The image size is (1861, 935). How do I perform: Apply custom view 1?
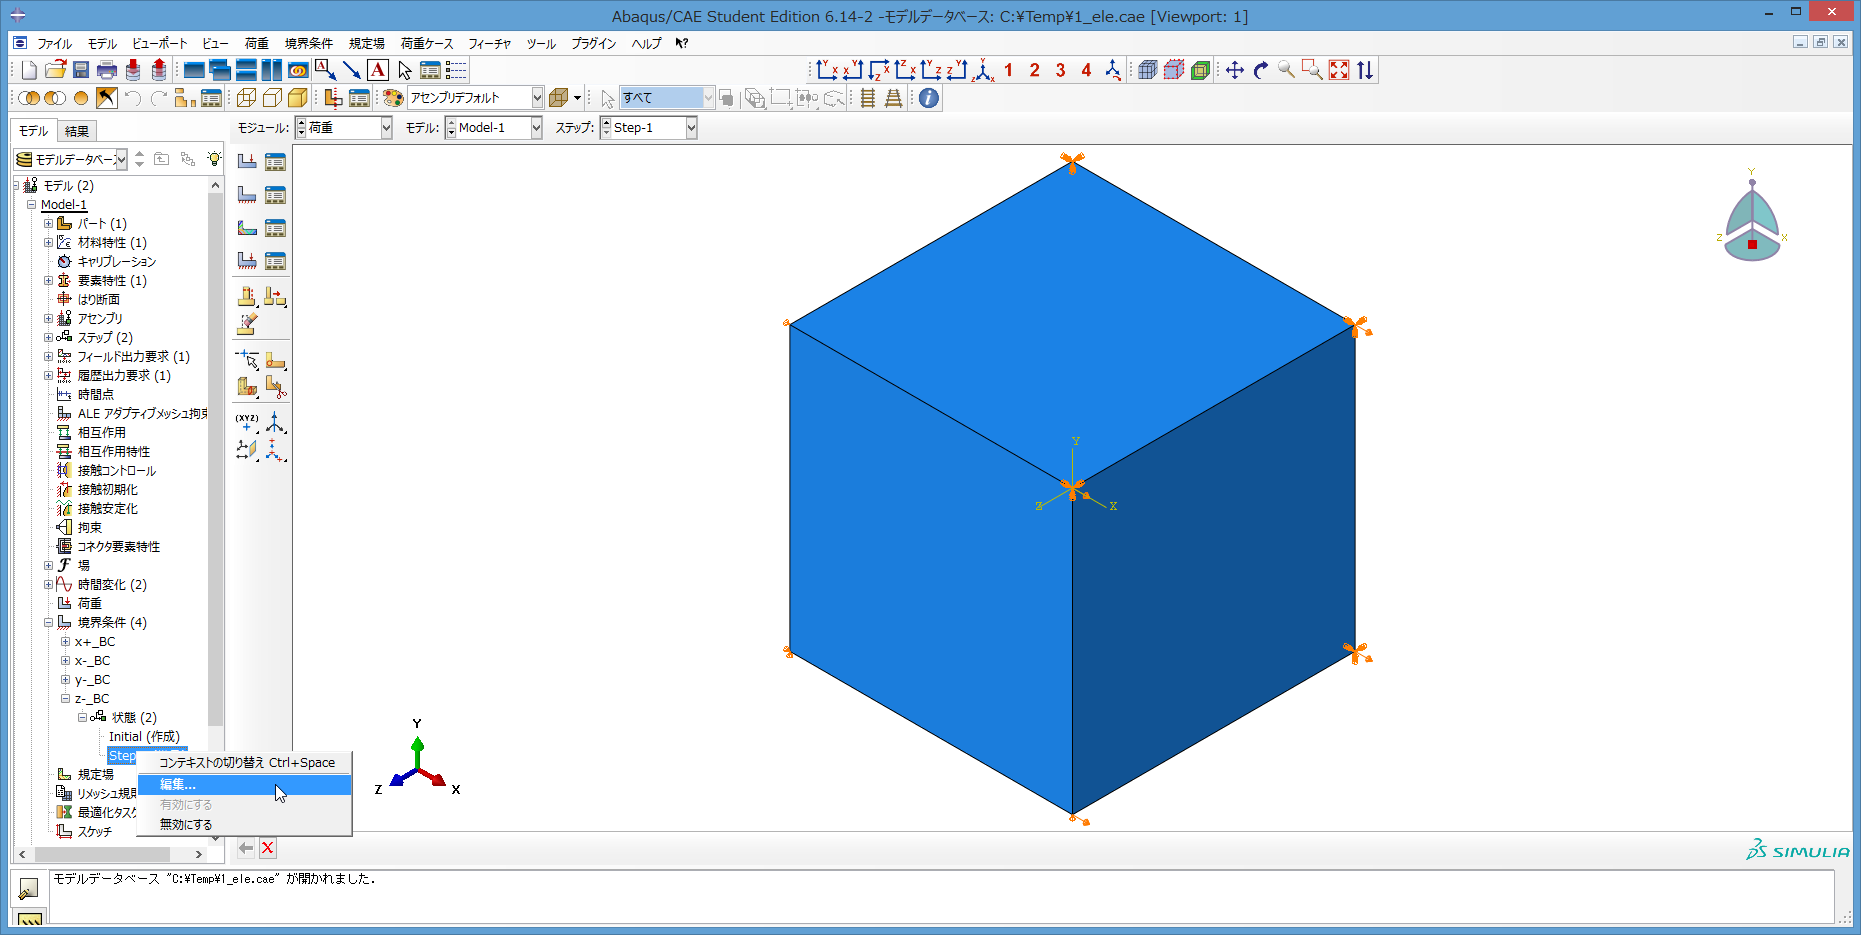pyautogui.click(x=1009, y=70)
